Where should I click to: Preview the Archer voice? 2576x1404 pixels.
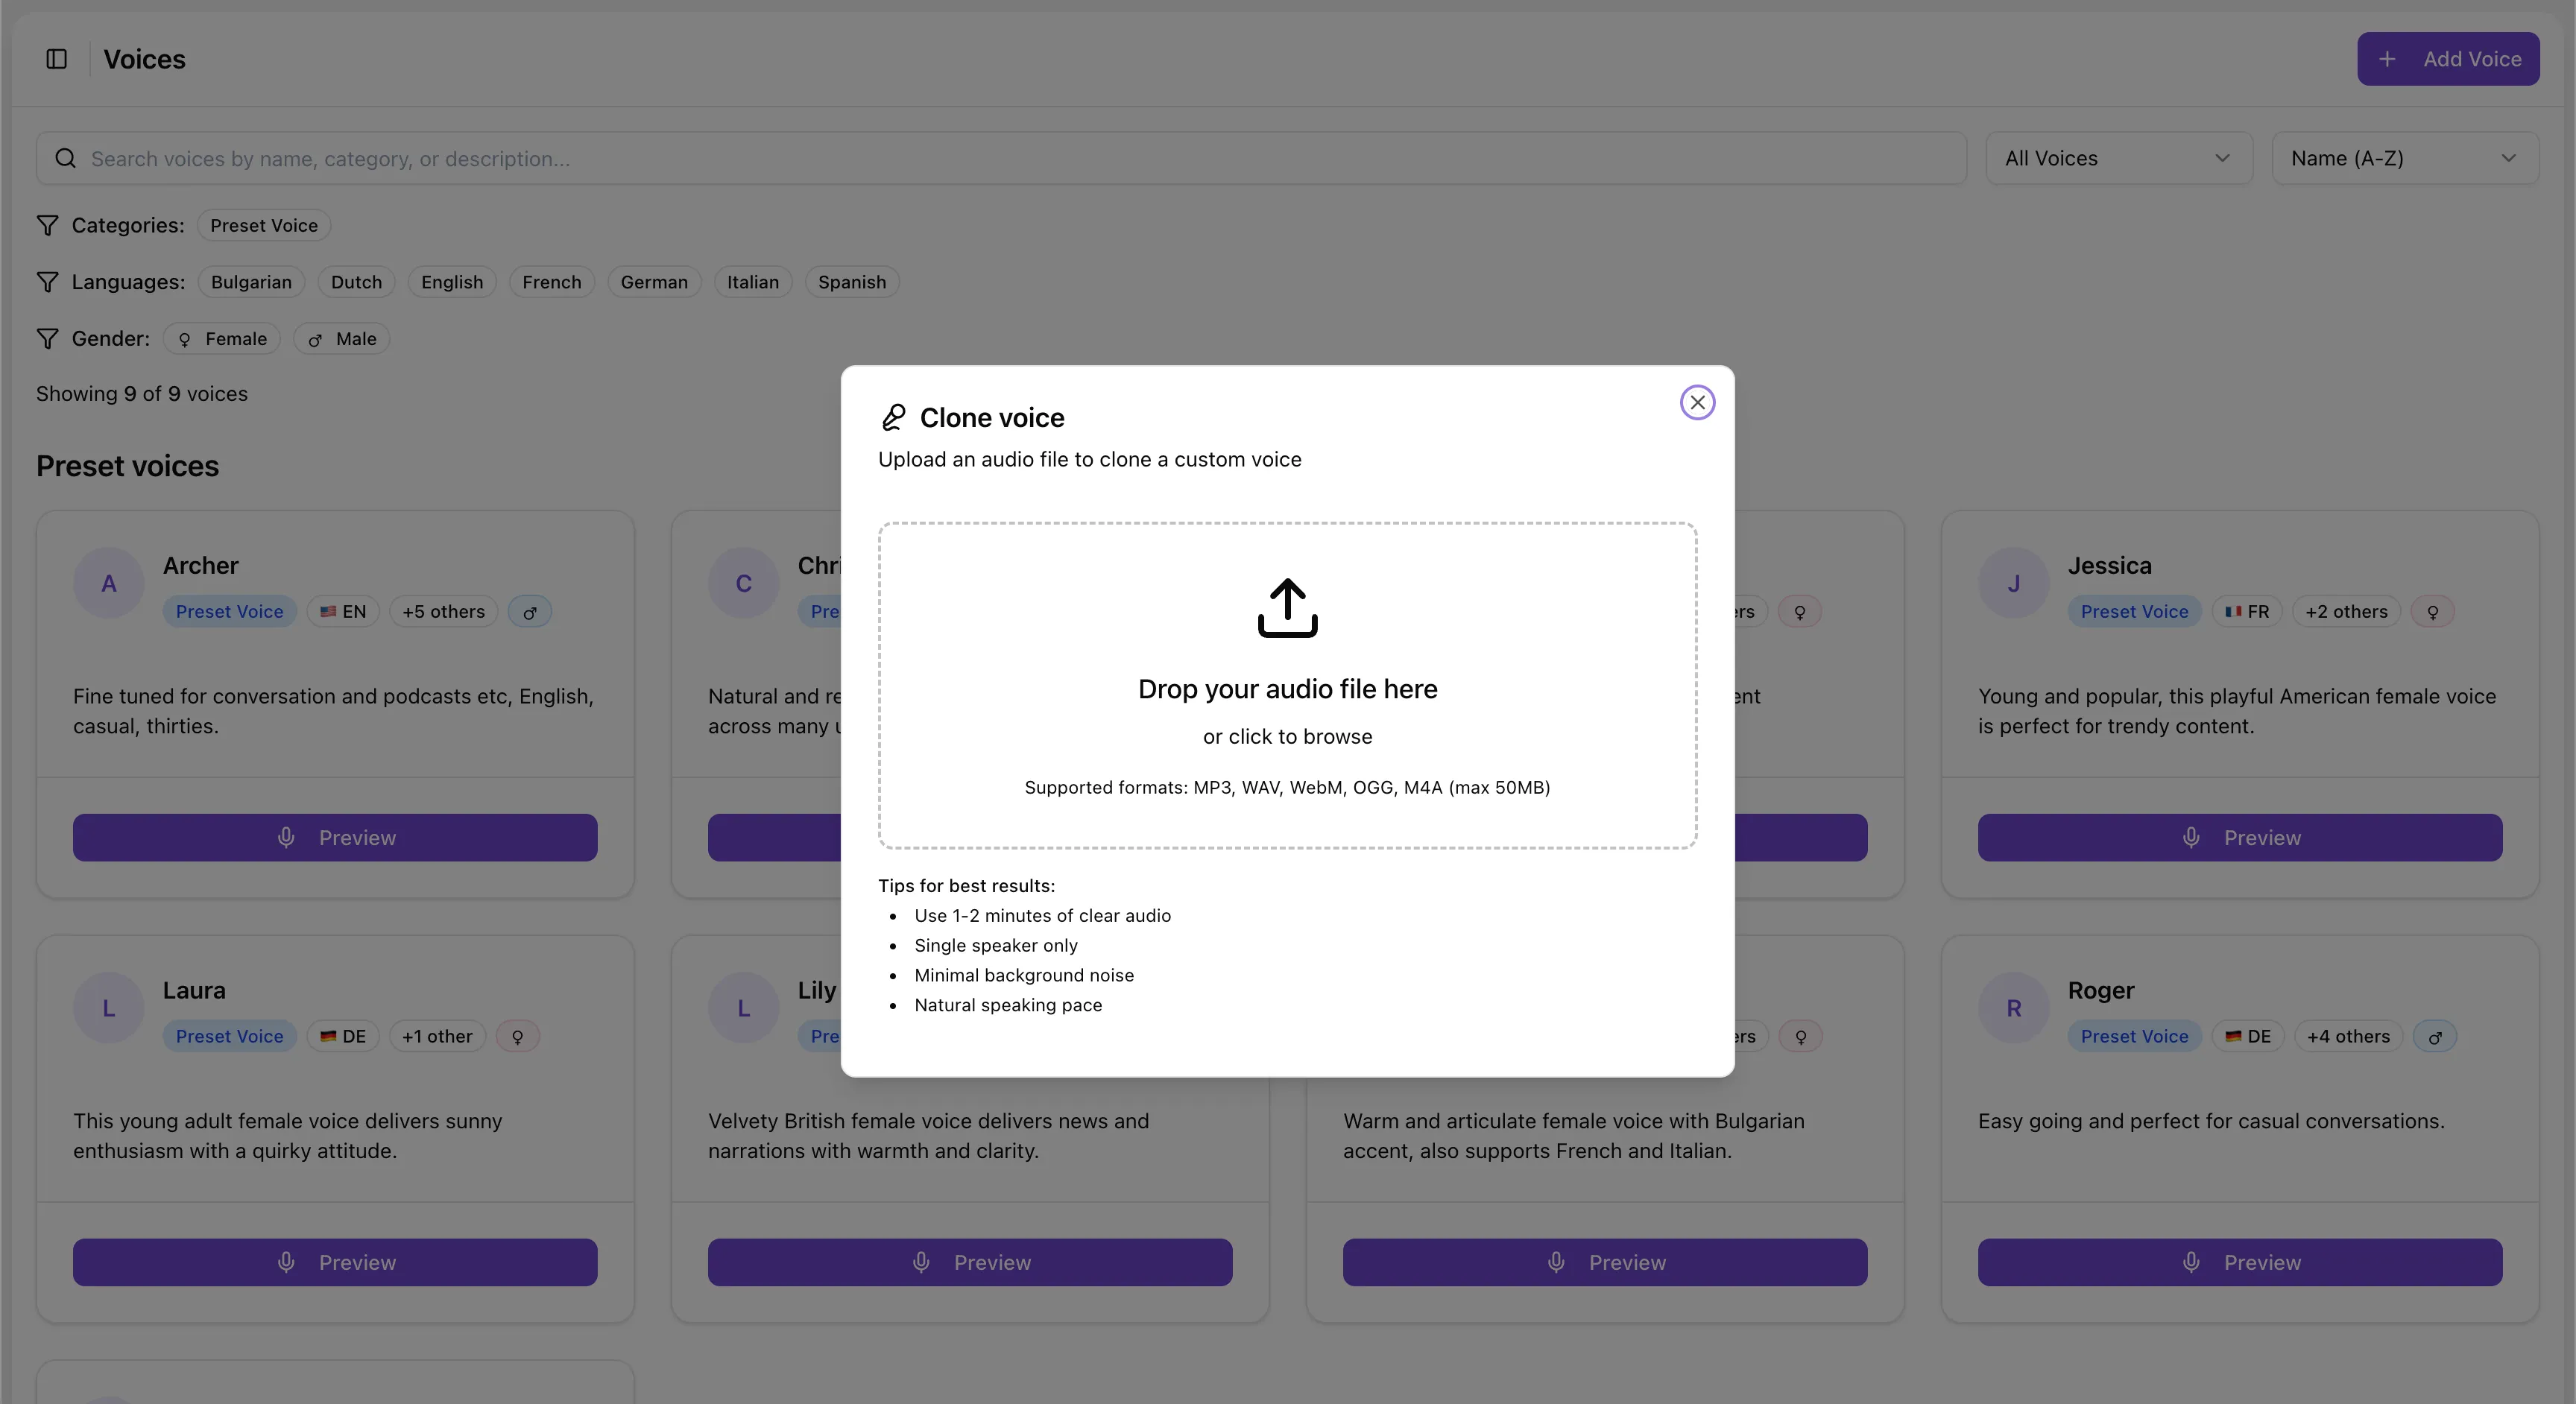(335, 838)
